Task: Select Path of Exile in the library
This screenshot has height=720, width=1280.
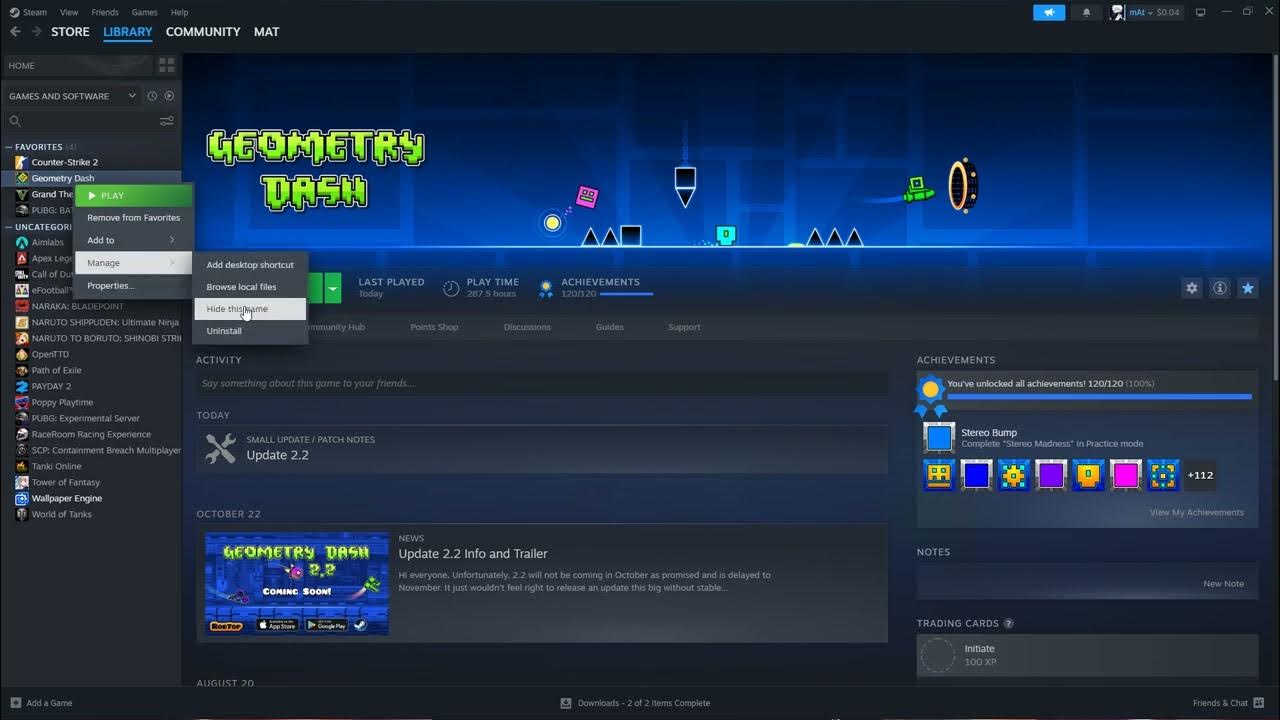Action: [56, 370]
